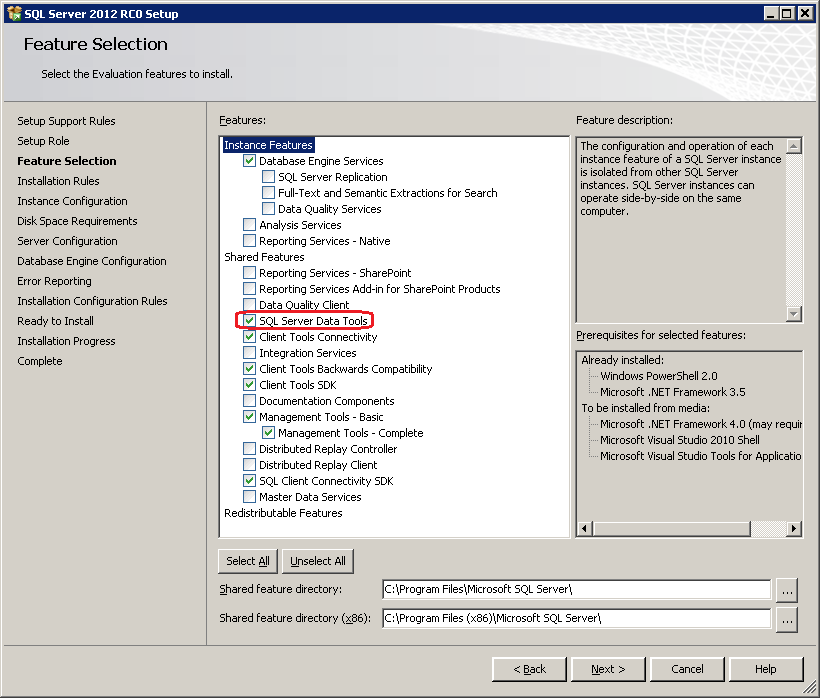The width and height of the screenshot is (820, 698).
Task: Click the Ready to Install step
Action: [55, 321]
